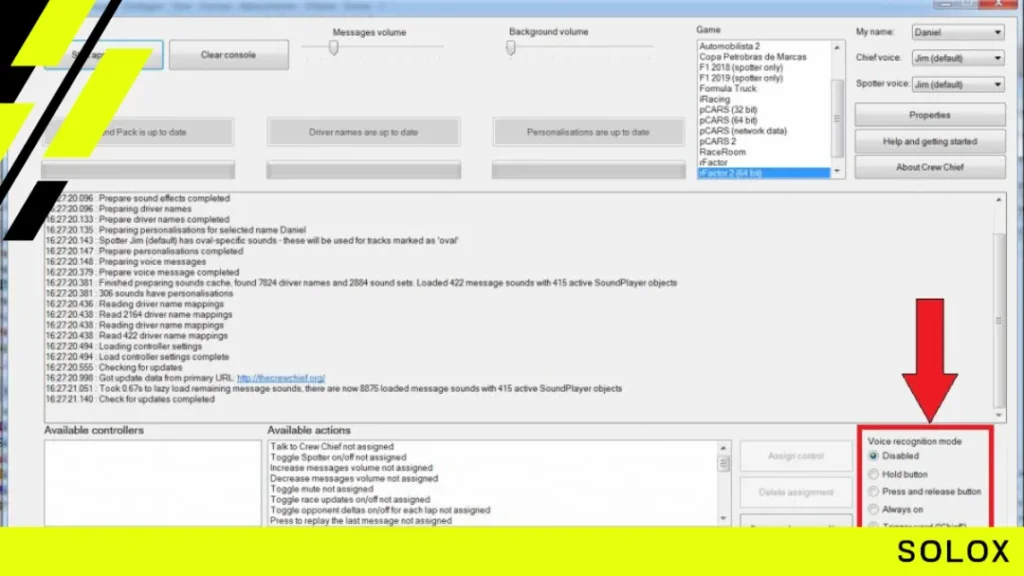Click the Assign control button
This screenshot has height=576, width=1024.
tap(796, 456)
